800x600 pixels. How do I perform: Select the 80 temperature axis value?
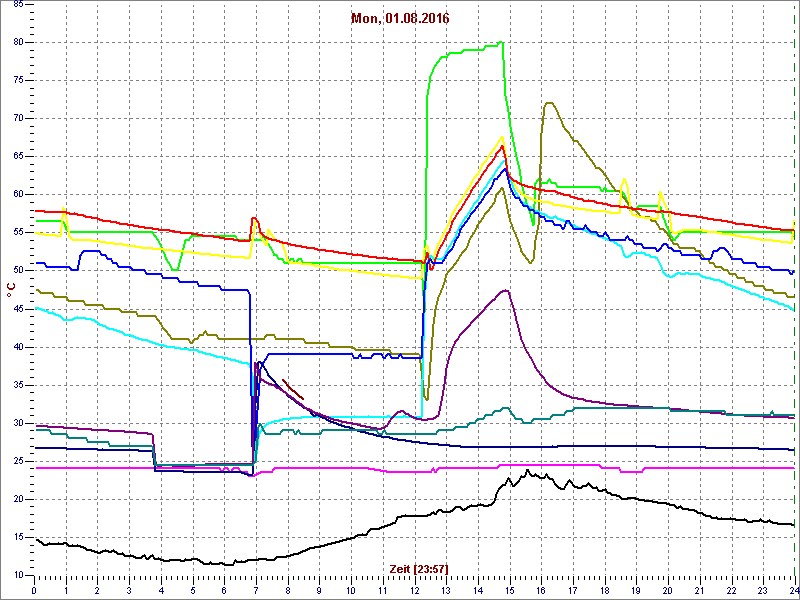click(16, 42)
